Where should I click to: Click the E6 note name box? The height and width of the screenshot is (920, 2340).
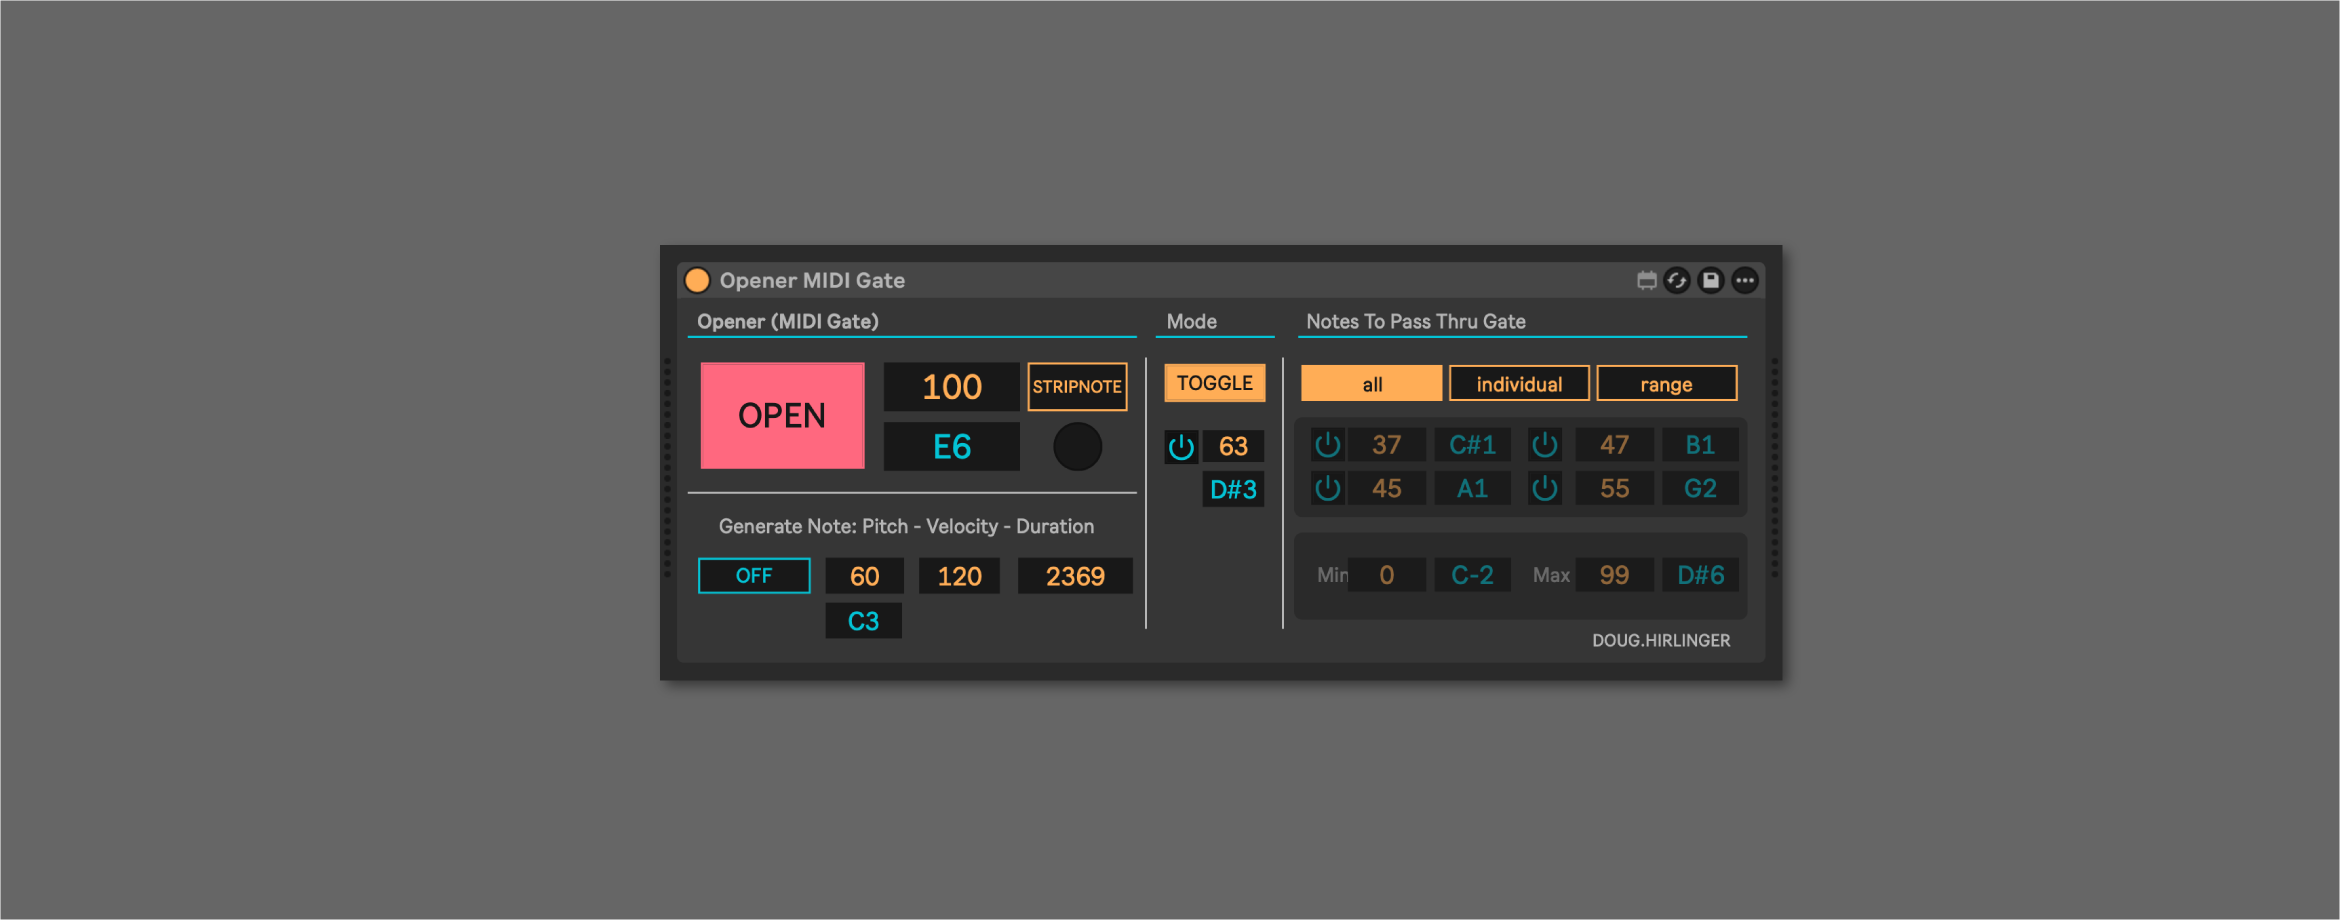coord(951,447)
